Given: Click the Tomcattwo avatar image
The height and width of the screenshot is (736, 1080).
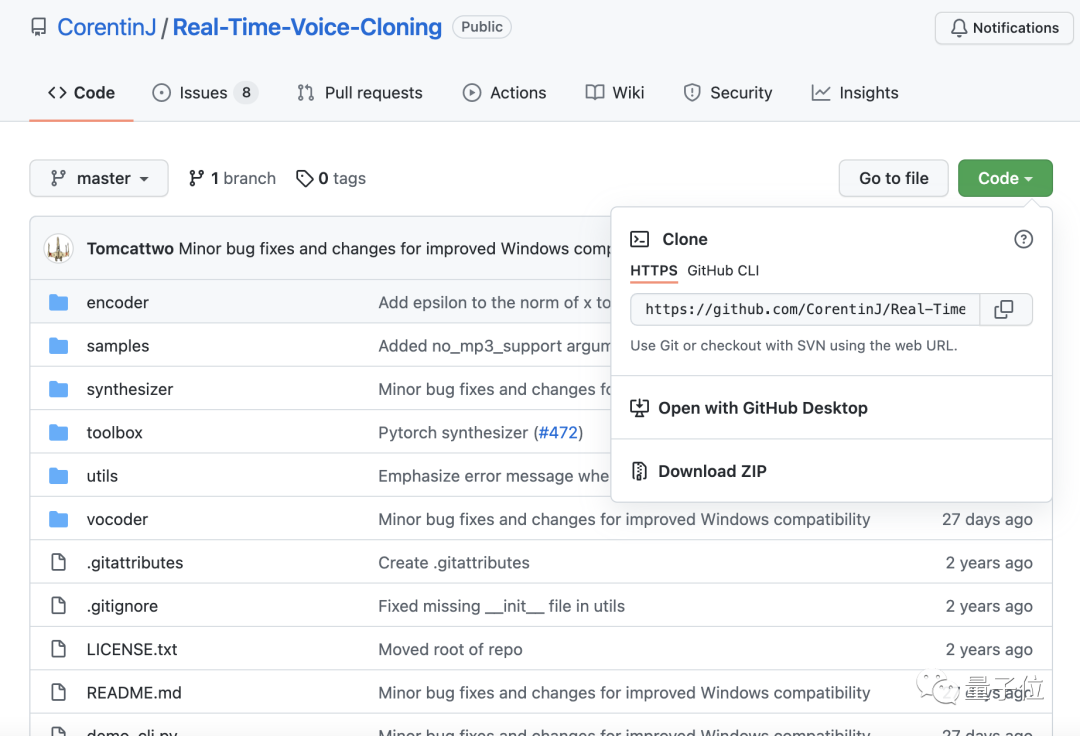Looking at the screenshot, I should point(59,249).
